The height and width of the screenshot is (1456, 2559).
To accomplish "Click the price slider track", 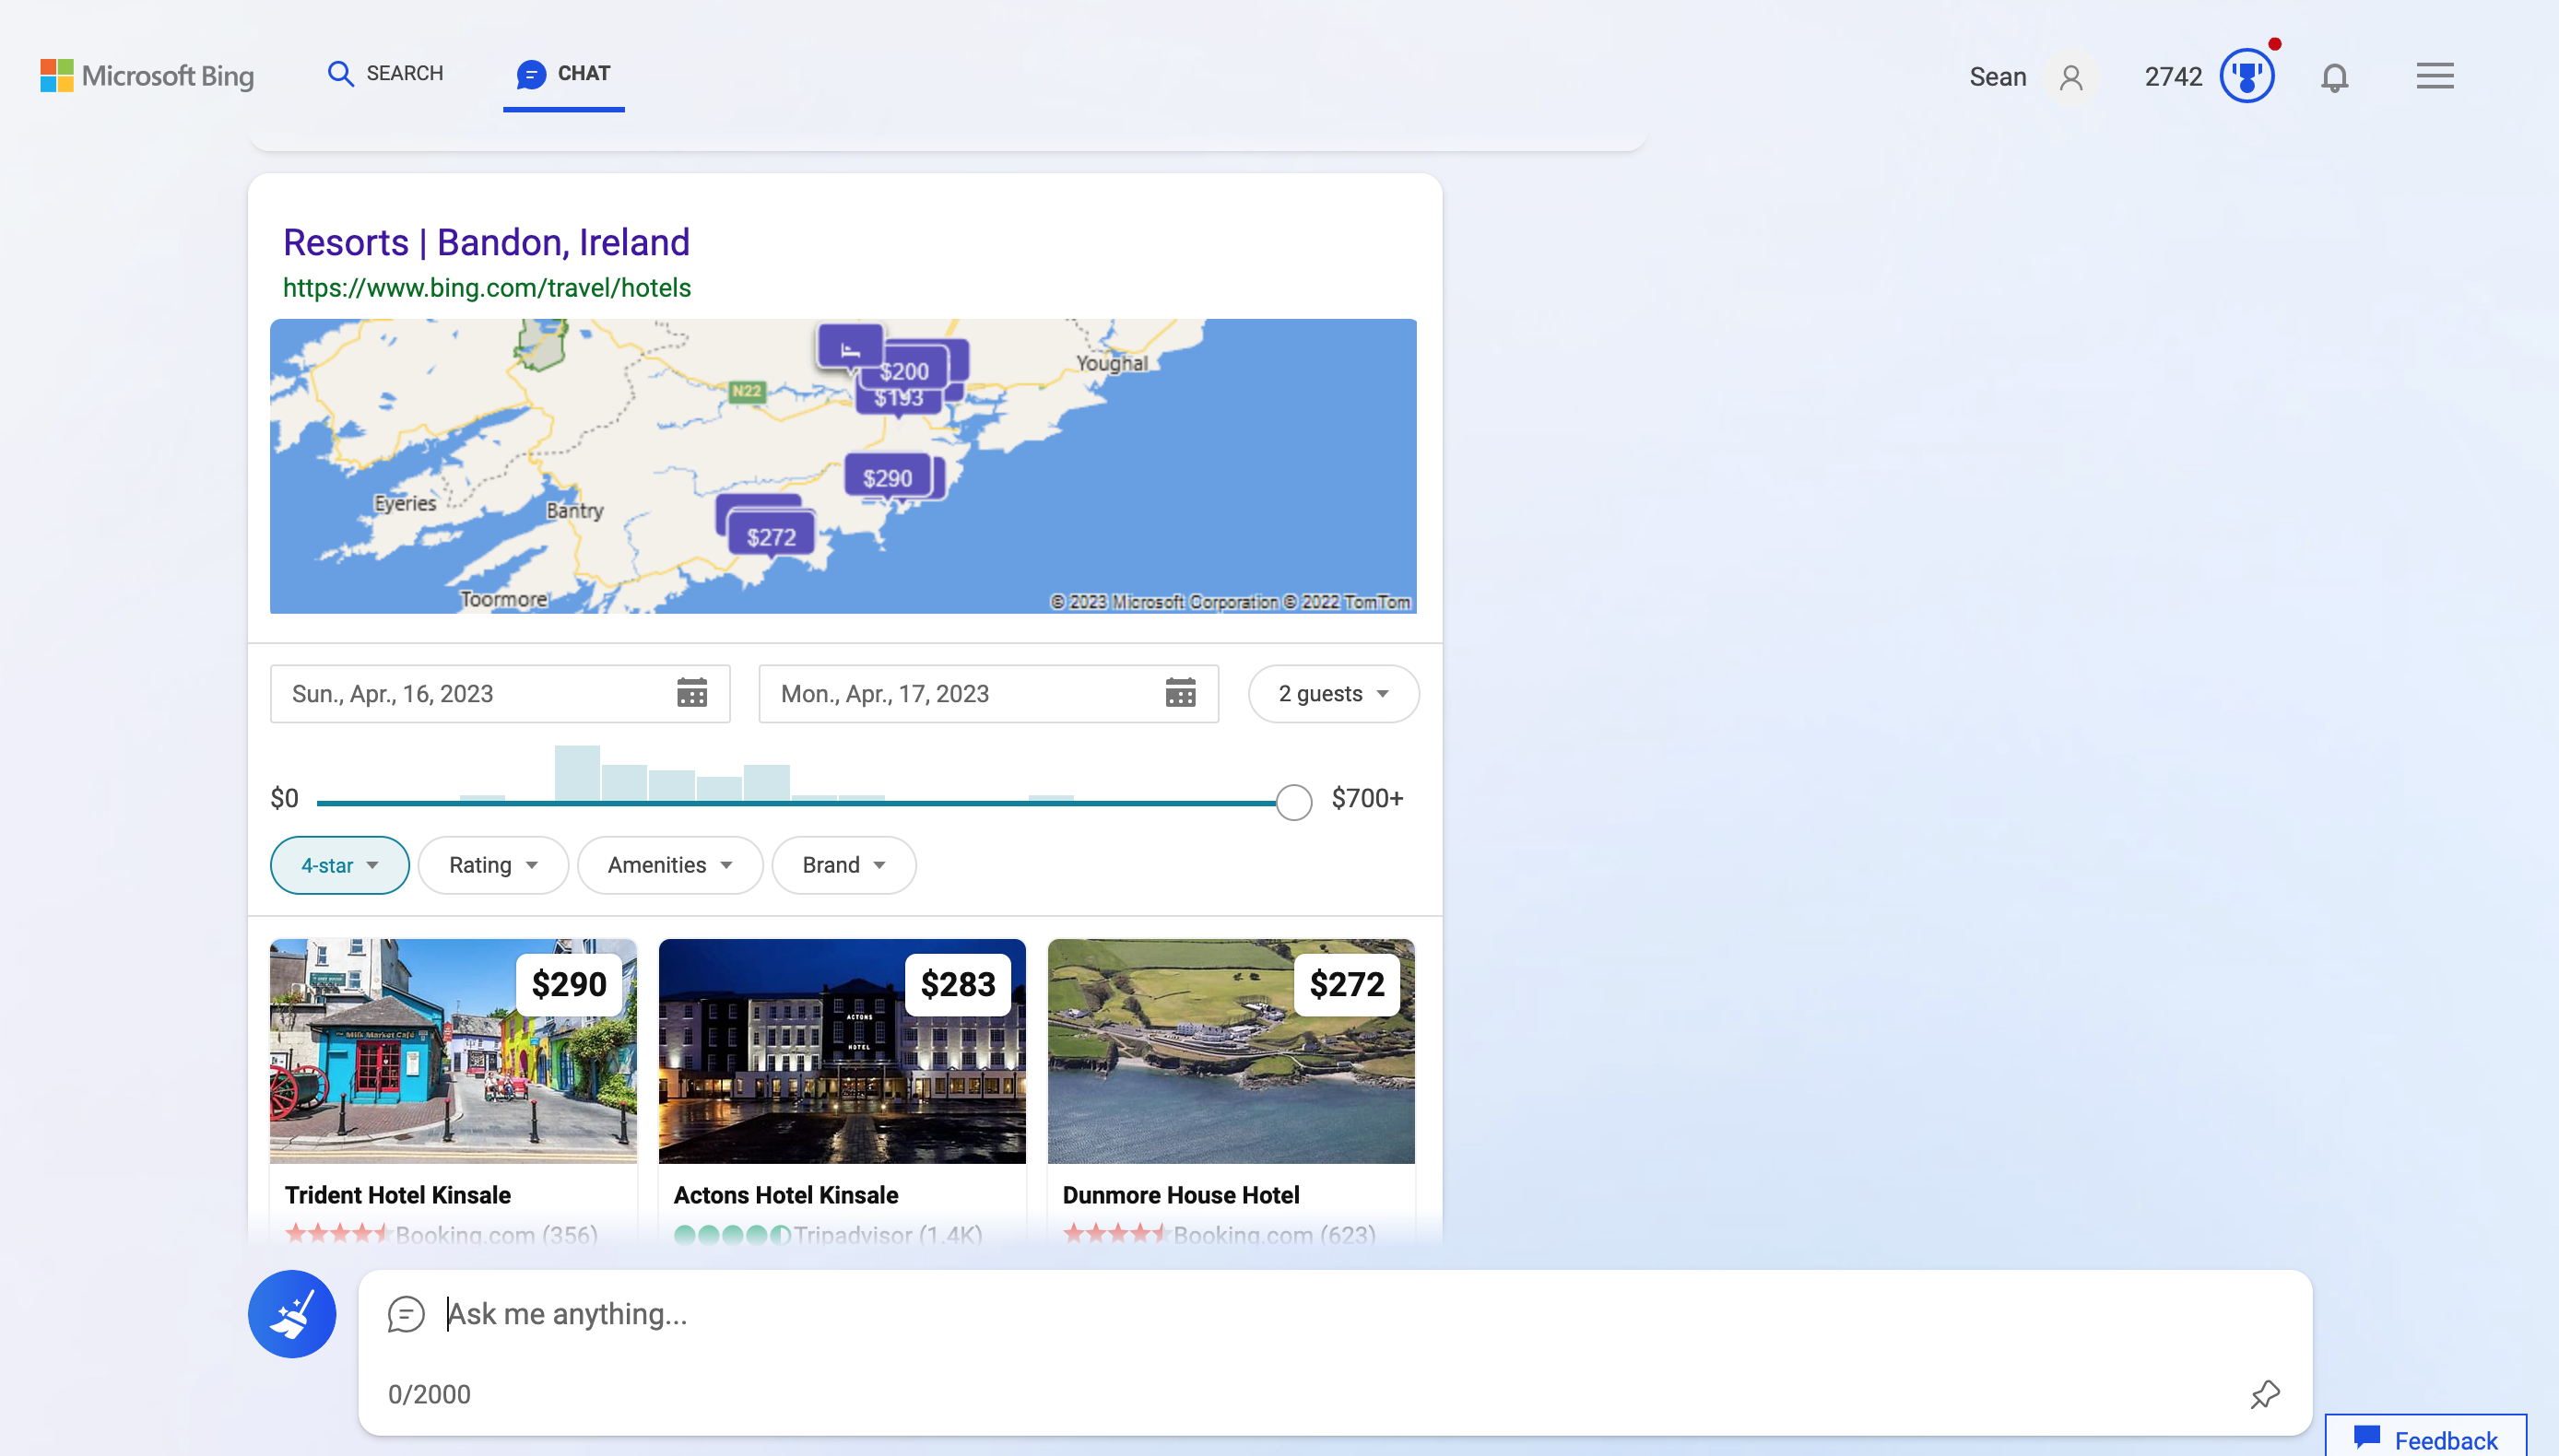I will (796, 802).
